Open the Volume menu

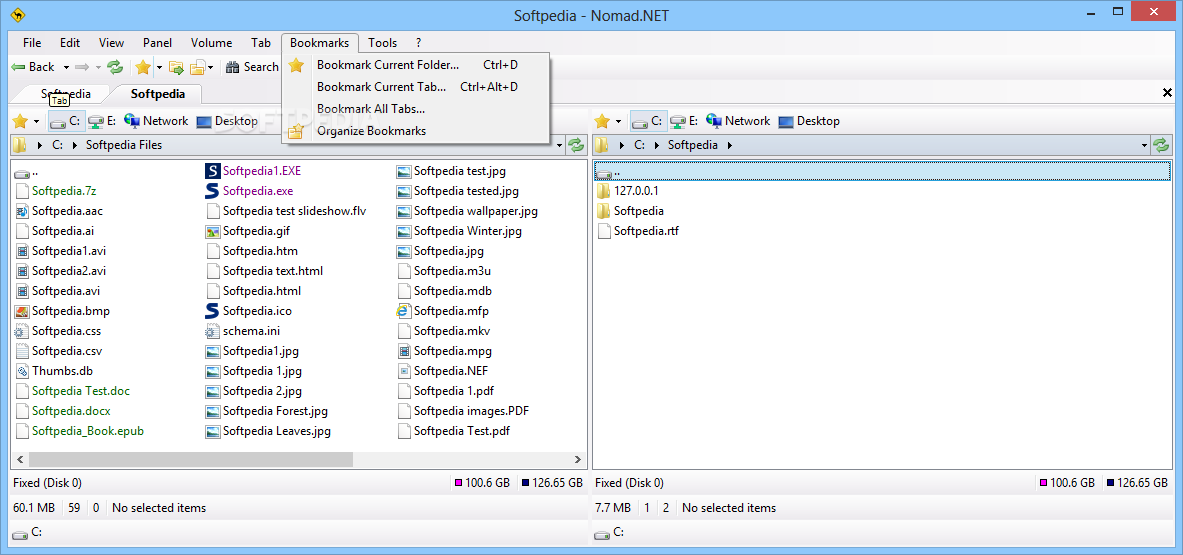[211, 43]
